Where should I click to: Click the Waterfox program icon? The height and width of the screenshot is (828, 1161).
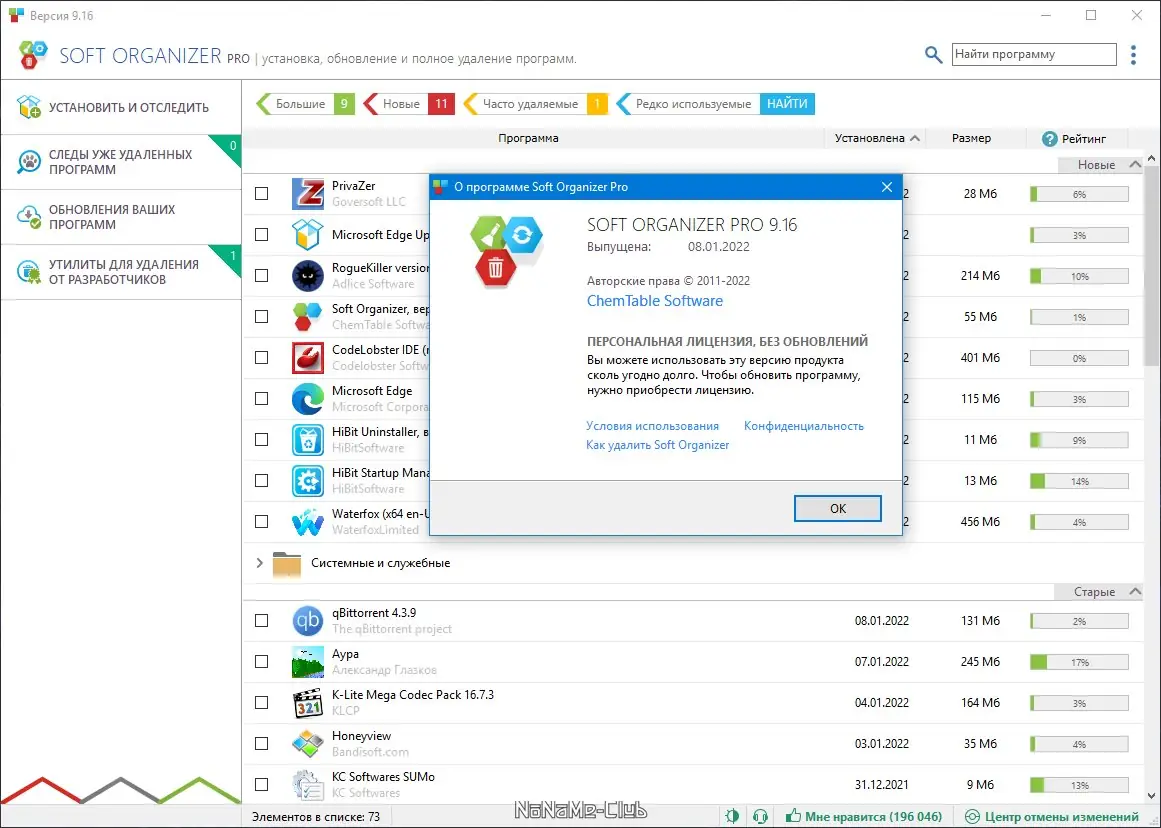click(x=307, y=521)
